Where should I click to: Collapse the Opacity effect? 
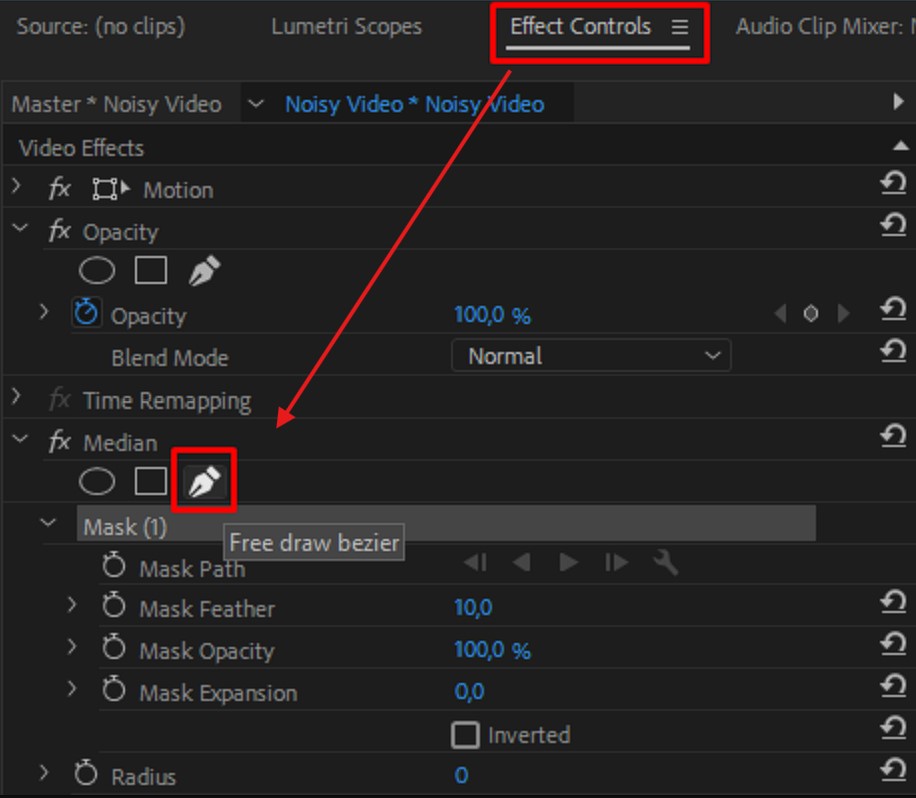[20, 228]
